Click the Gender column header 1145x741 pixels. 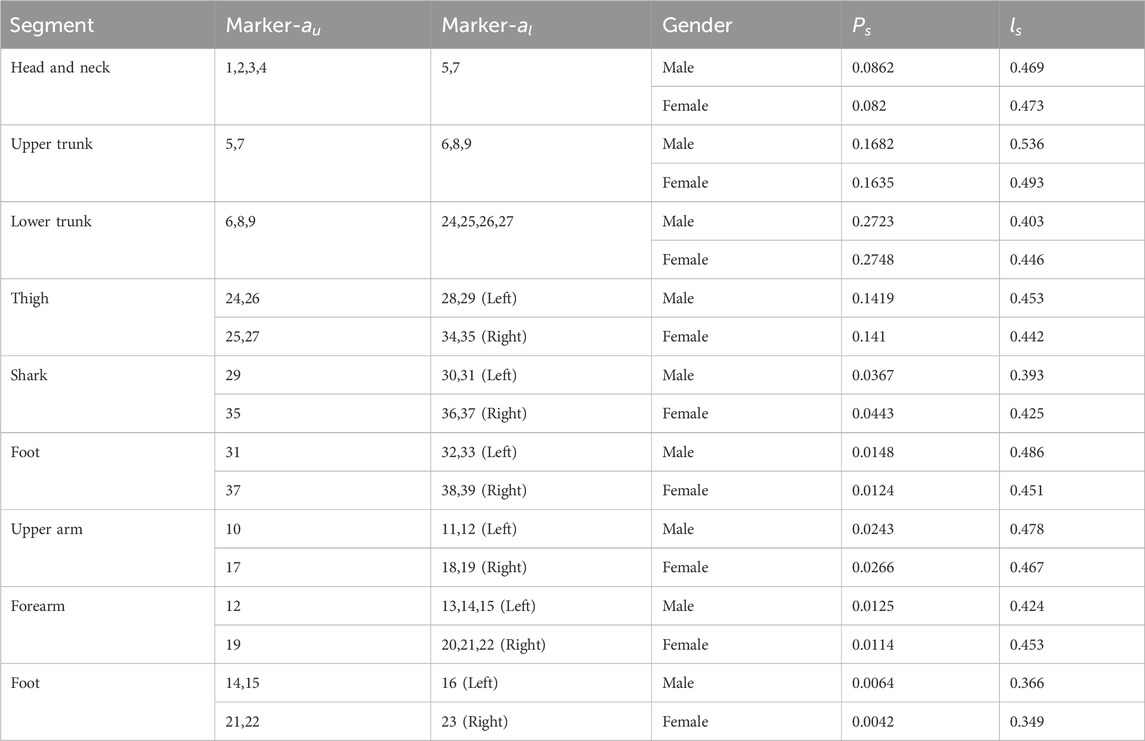click(x=746, y=24)
